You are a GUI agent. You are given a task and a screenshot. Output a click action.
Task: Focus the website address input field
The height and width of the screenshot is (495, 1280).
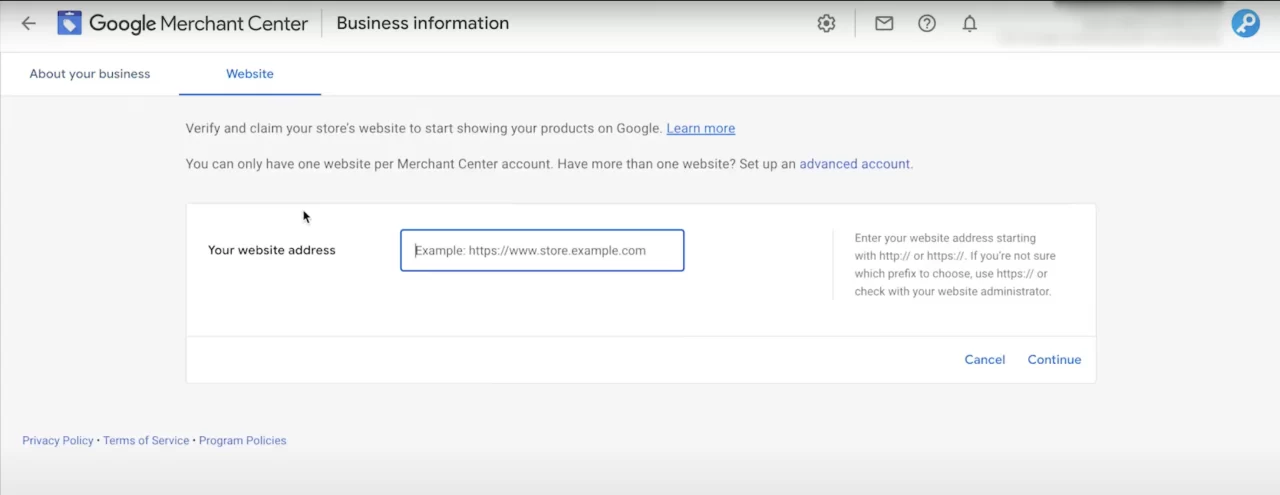click(542, 251)
